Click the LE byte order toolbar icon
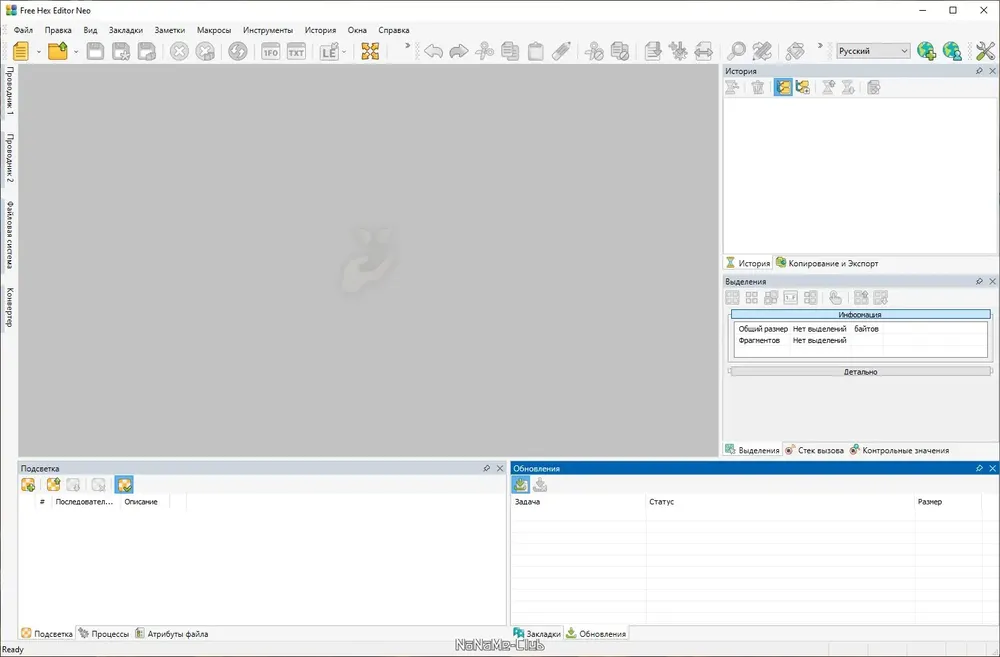 coord(329,52)
